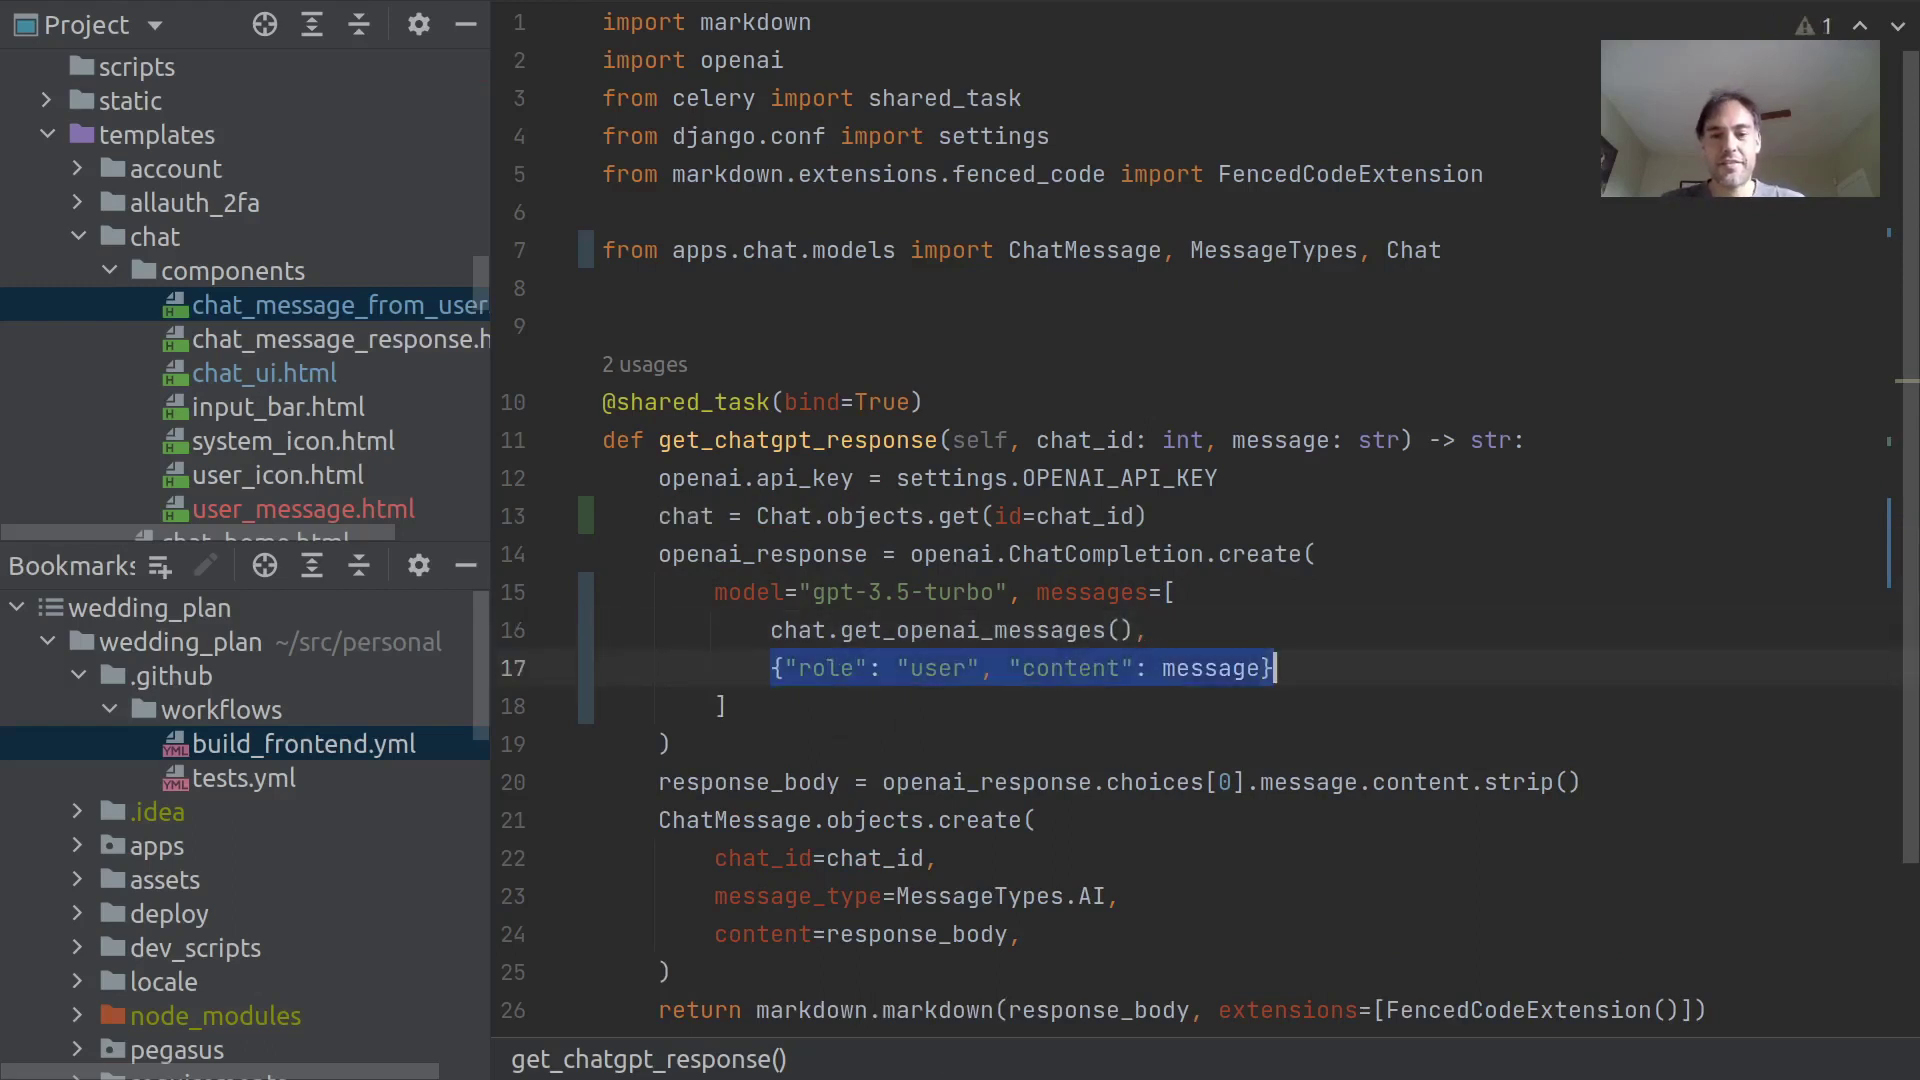
Task: Click Select Opened File target icon in Project panel
Action: click(264, 25)
